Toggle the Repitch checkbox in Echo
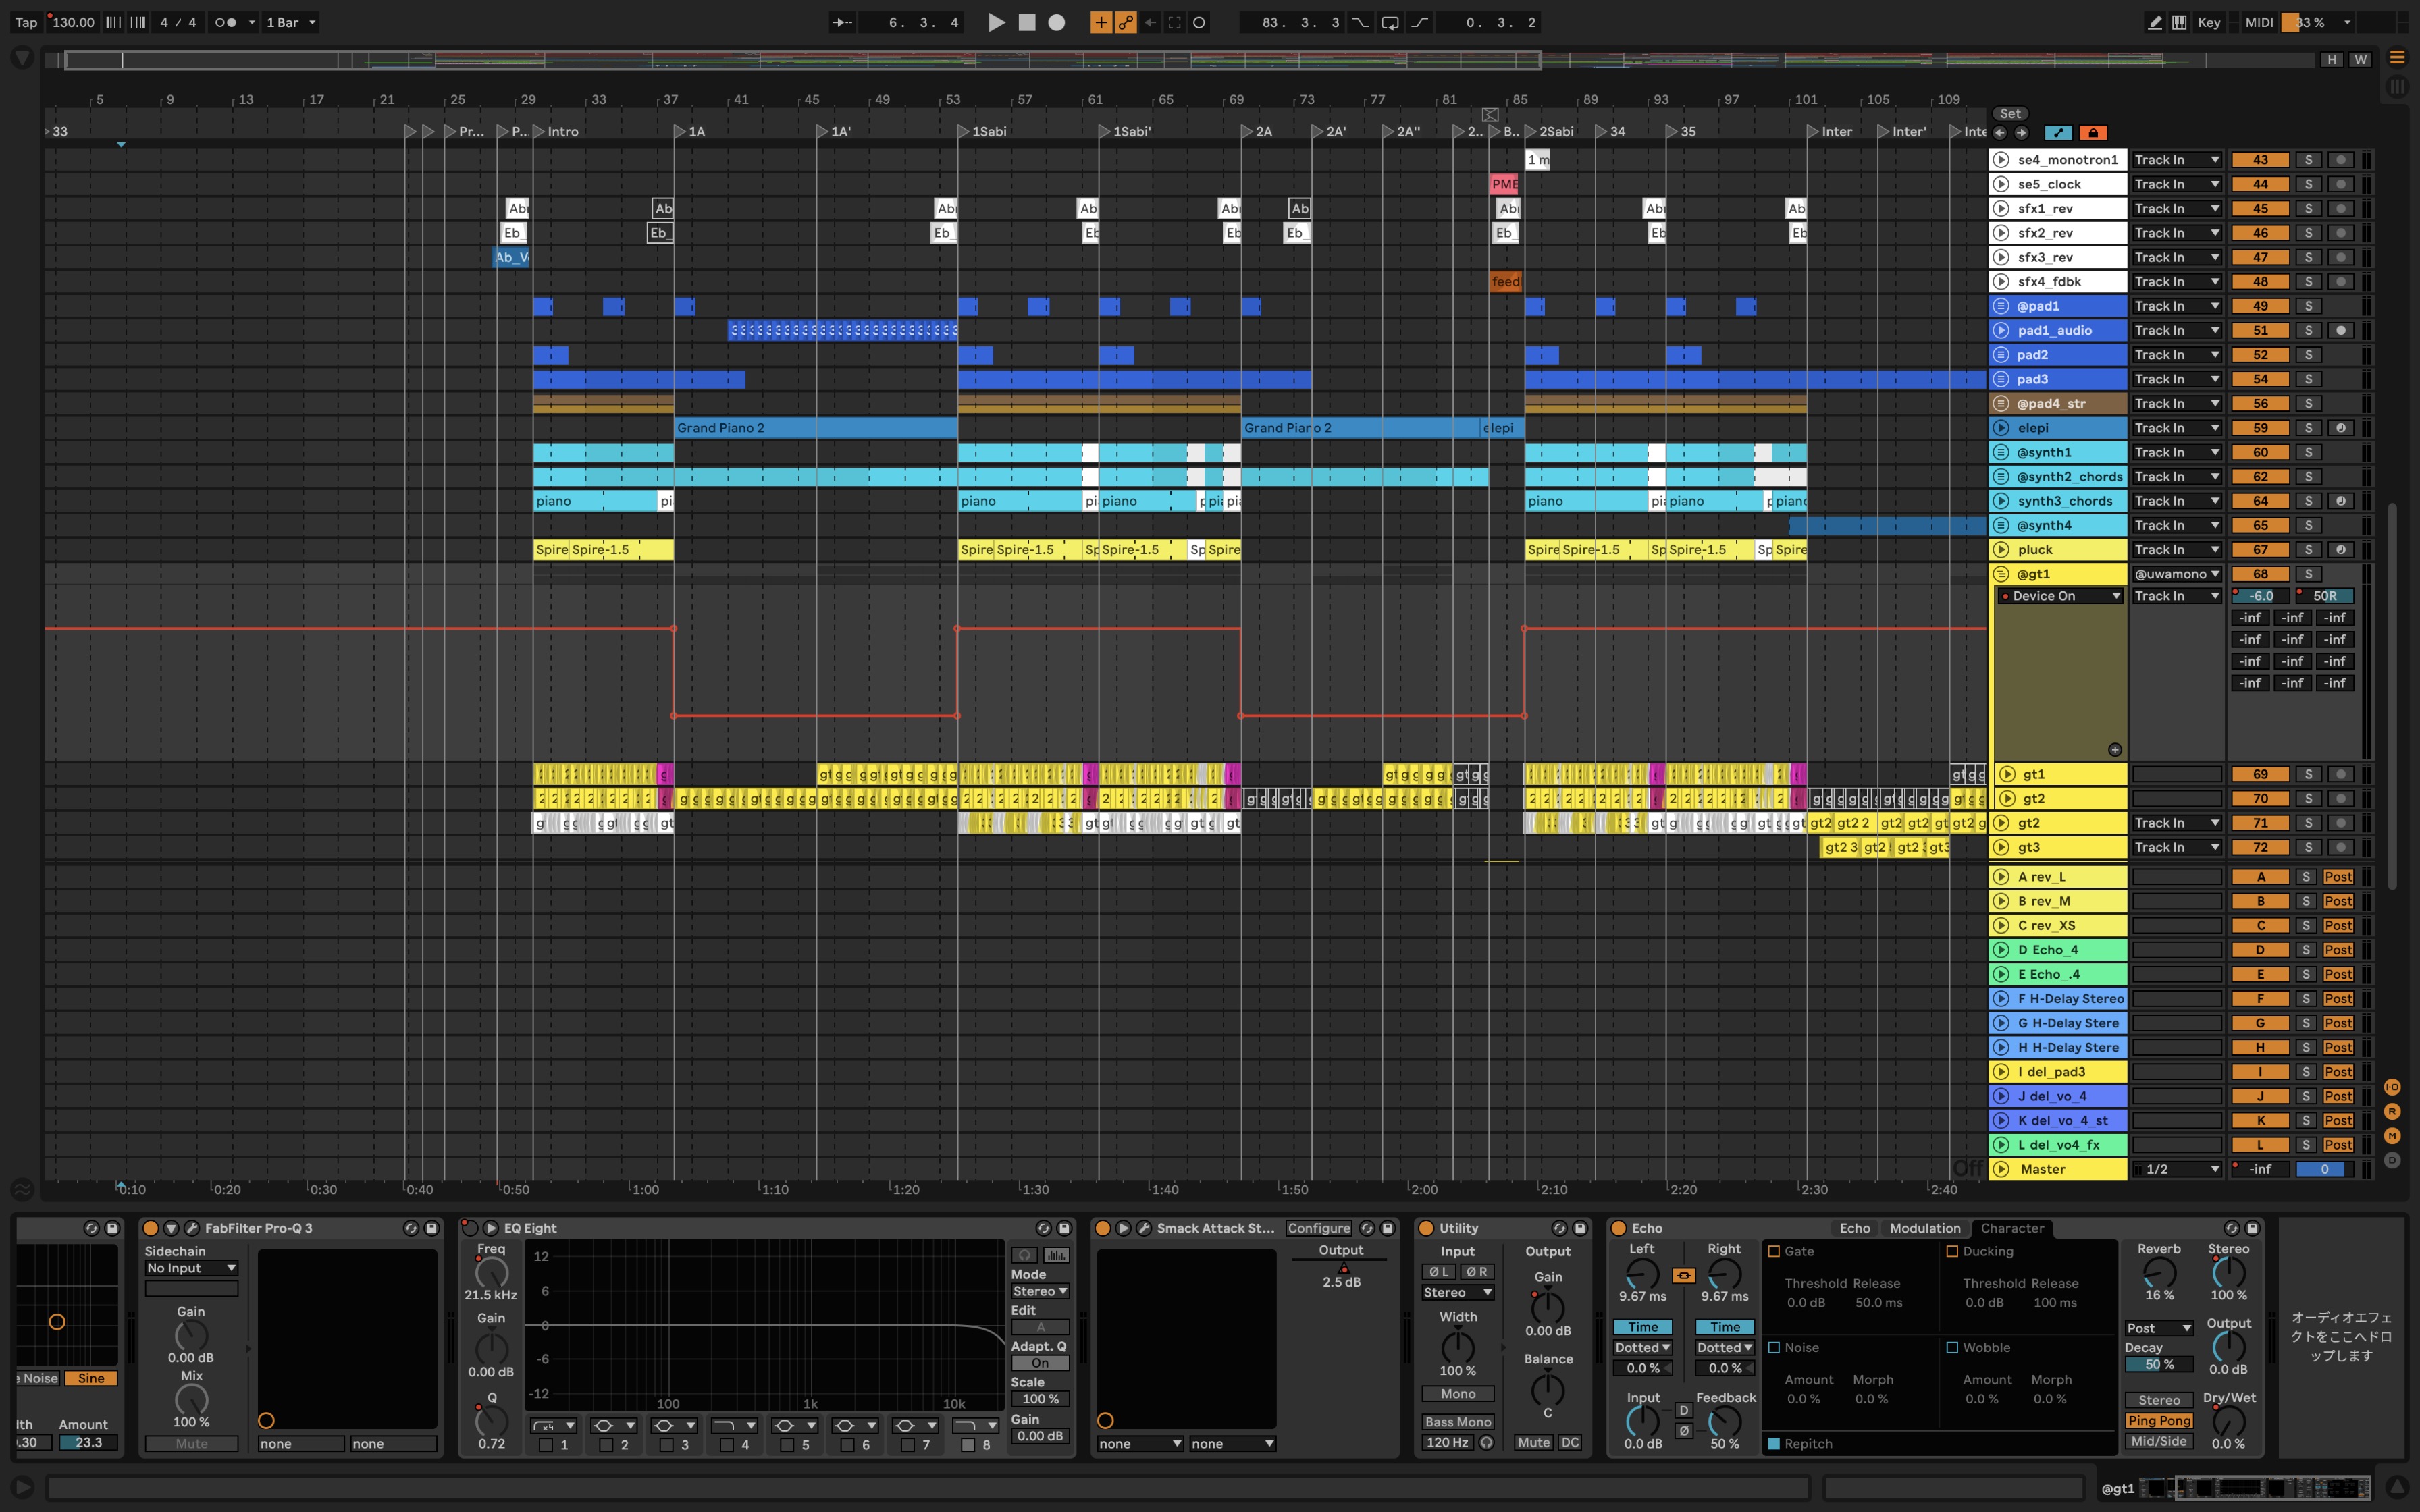The image size is (2420, 1512). 1774,1444
